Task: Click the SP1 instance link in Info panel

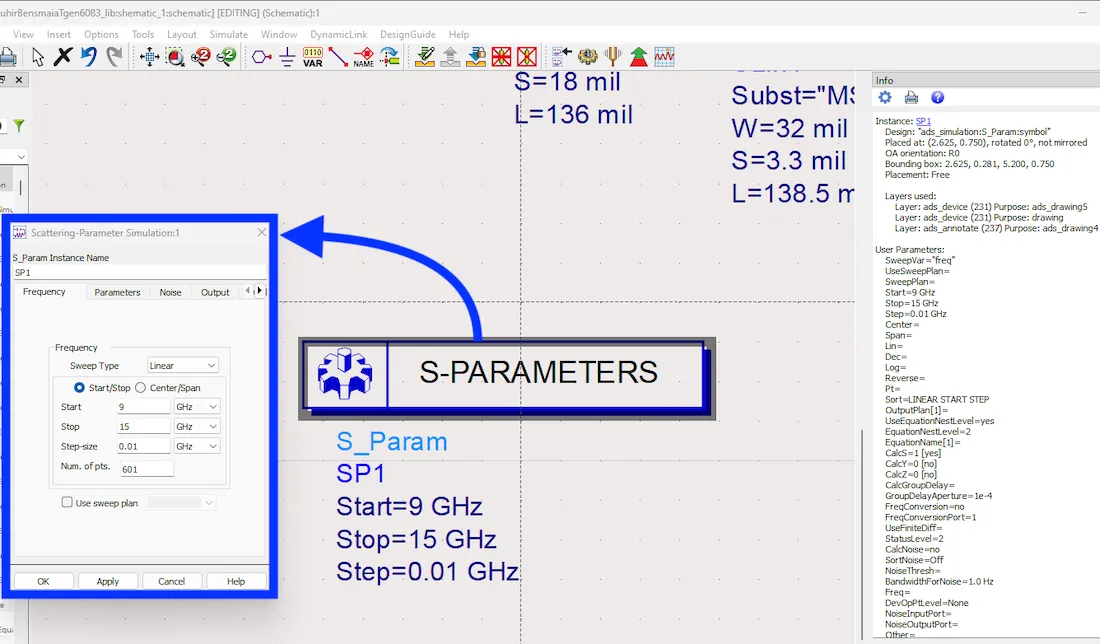Action: tap(923, 121)
